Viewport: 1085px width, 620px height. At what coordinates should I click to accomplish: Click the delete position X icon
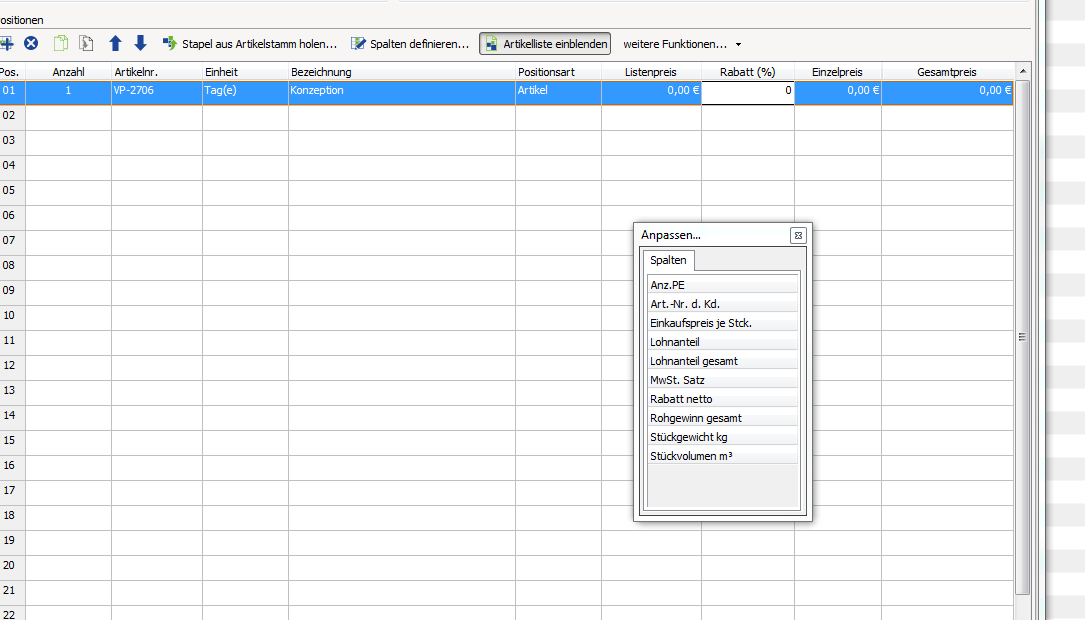point(31,44)
